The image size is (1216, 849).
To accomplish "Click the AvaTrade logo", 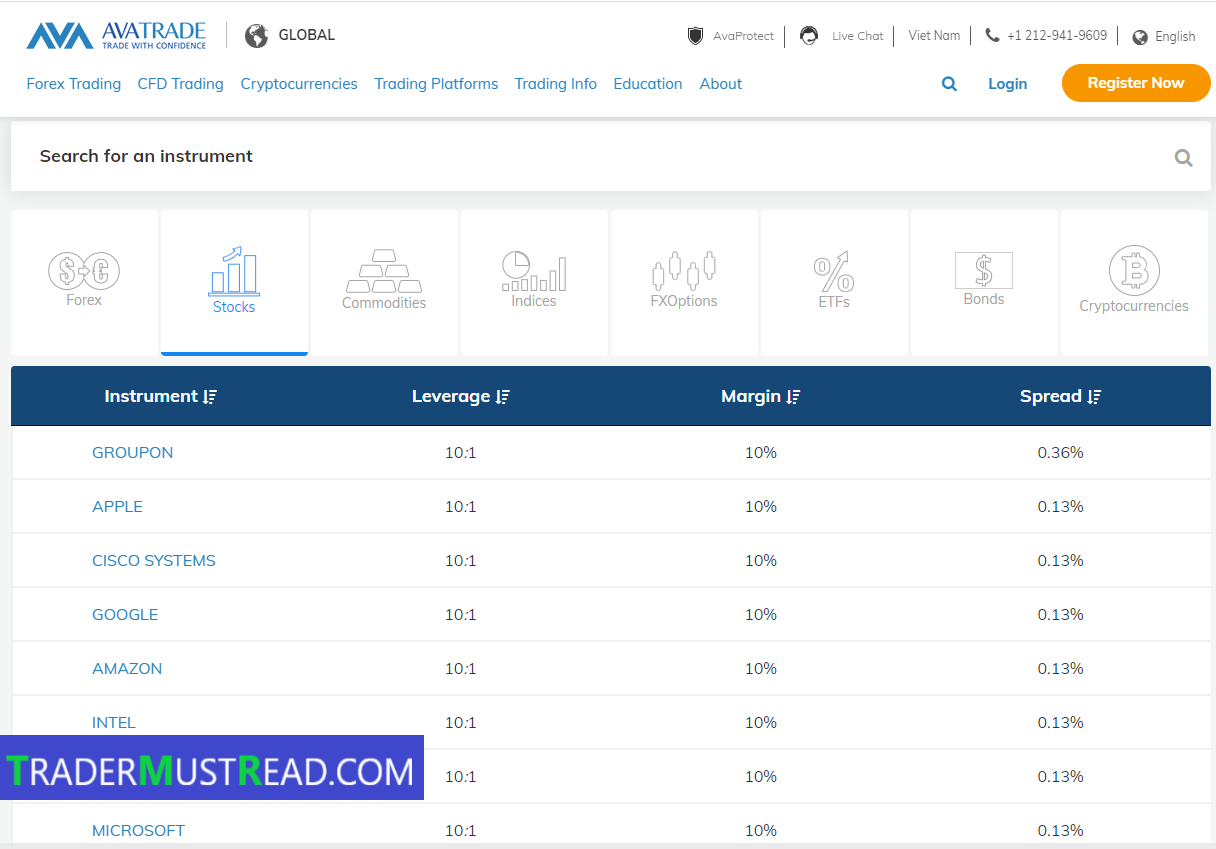I will (116, 35).
